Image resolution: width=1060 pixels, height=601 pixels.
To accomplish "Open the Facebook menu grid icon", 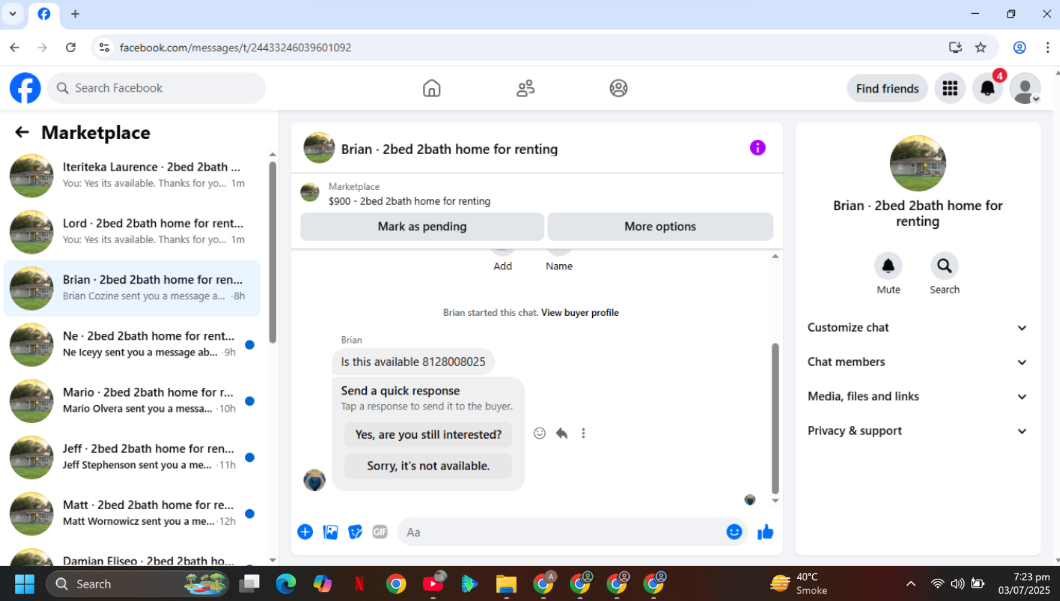I will click(x=950, y=89).
